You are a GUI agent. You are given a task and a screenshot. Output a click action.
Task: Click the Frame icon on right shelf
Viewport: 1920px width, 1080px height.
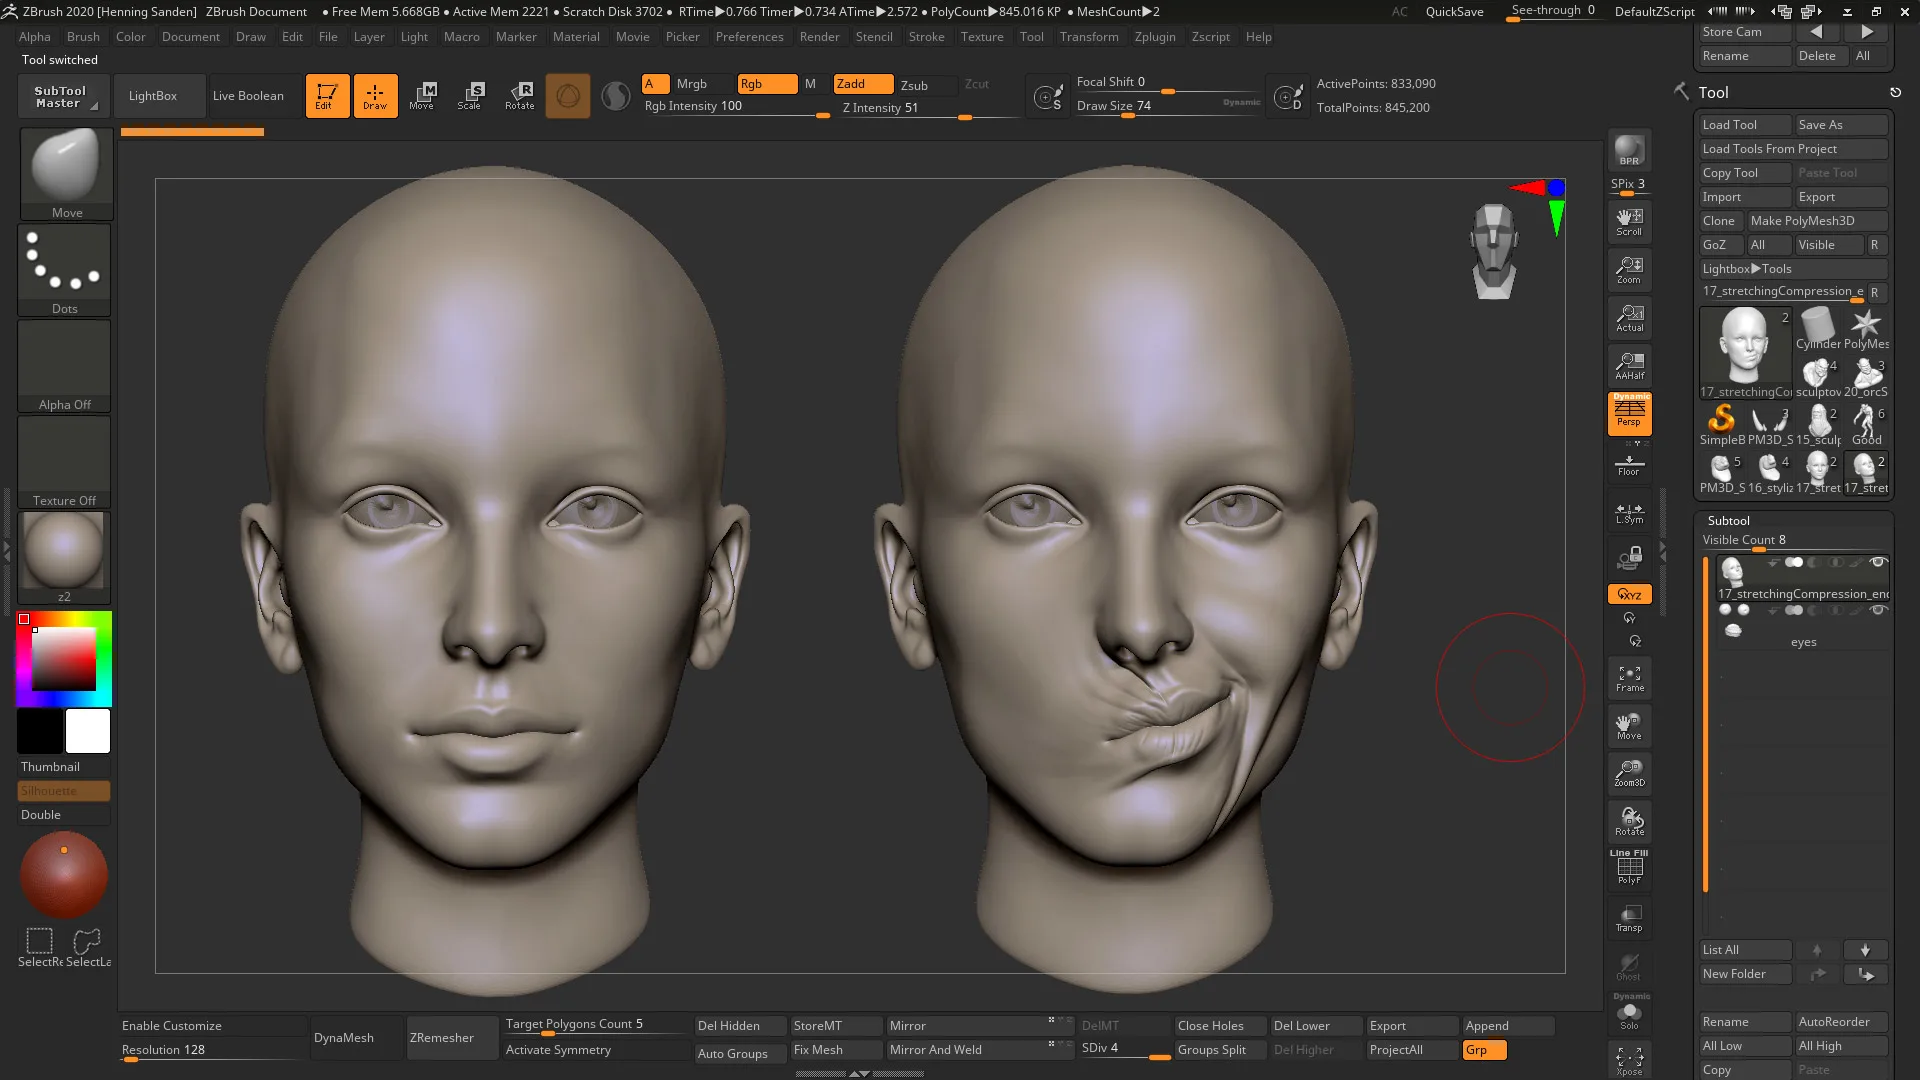1629,678
